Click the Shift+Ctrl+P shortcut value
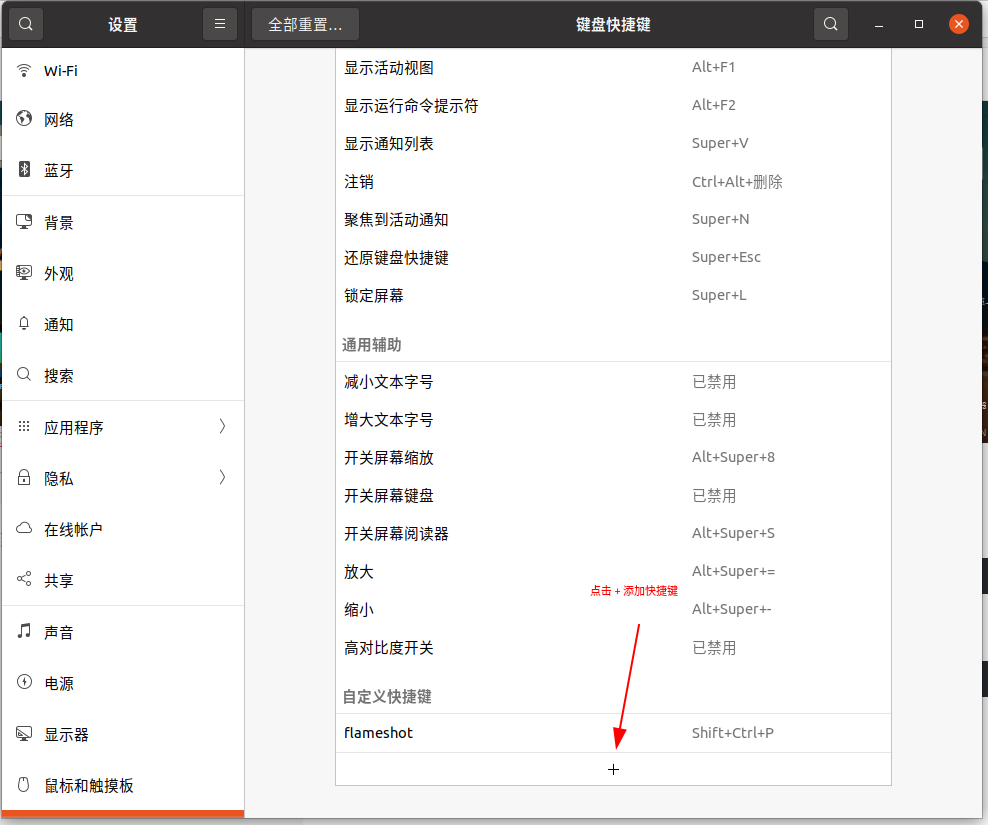Viewport: 988px width, 825px height. [732, 733]
